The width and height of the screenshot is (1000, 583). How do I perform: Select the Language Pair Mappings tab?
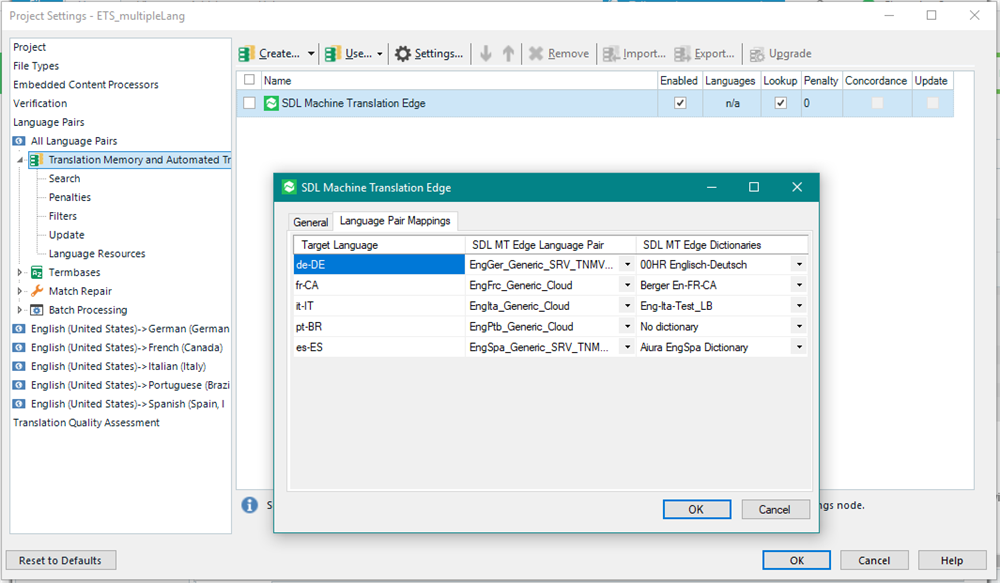[395, 221]
